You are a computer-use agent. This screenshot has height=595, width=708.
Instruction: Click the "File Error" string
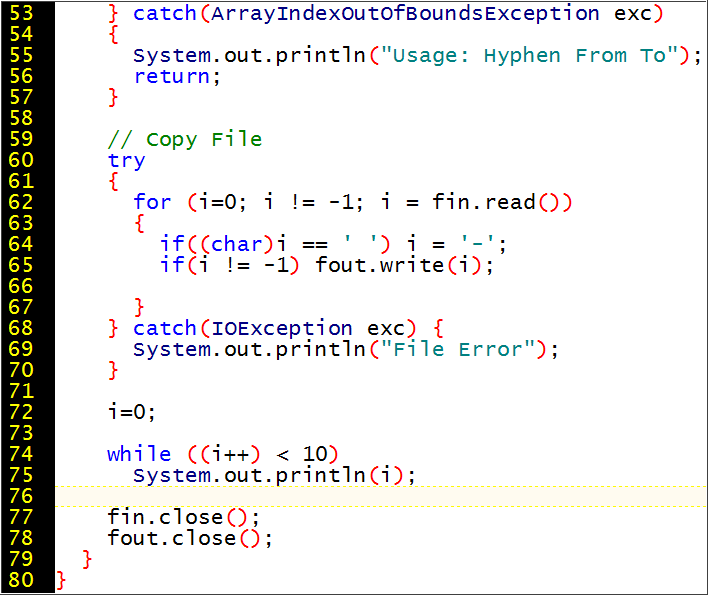pos(459,350)
